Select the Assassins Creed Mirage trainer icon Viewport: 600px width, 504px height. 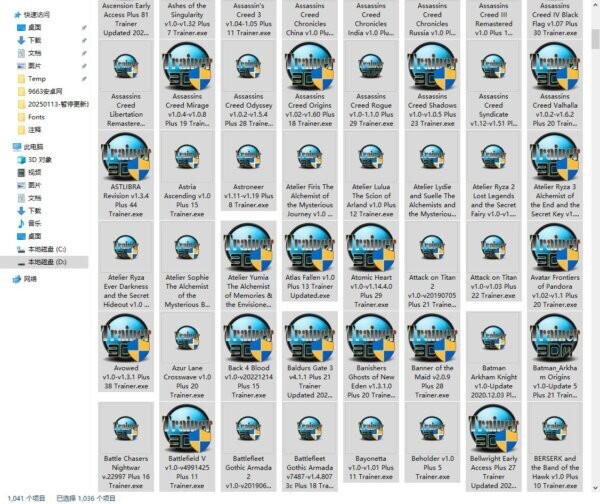coord(187,67)
